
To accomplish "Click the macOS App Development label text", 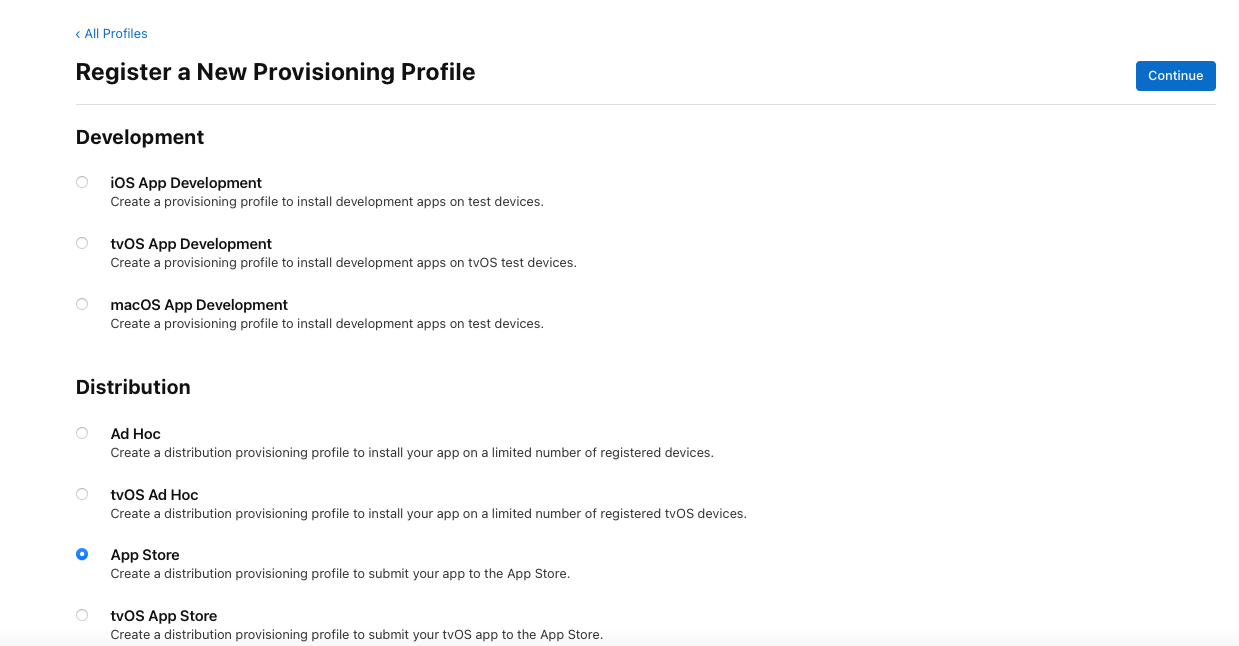I will click(199, 305).
